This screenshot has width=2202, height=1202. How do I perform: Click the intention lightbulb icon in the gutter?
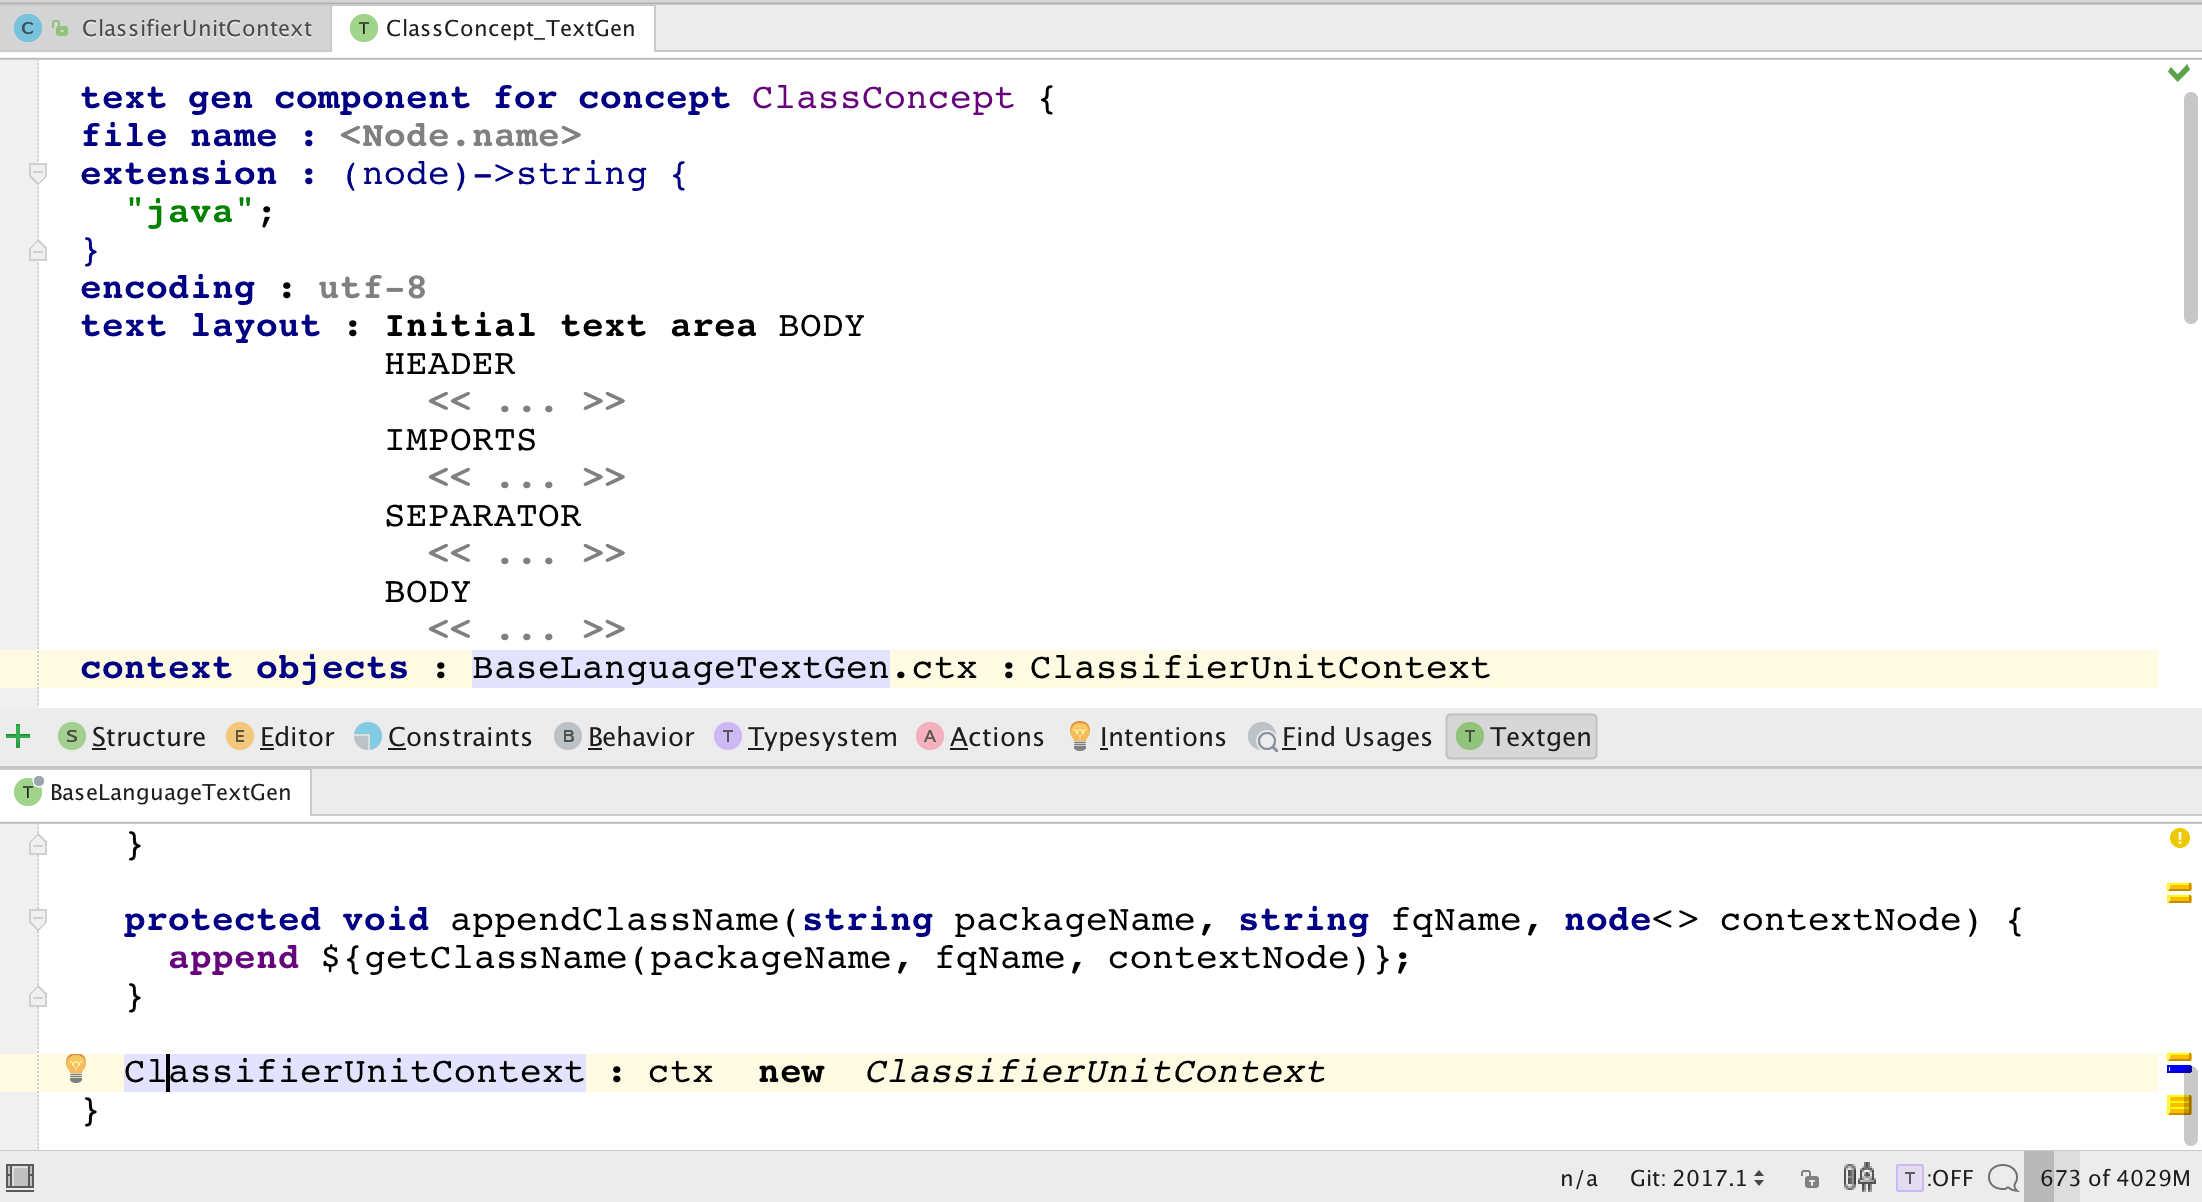tap(75, 1069)
